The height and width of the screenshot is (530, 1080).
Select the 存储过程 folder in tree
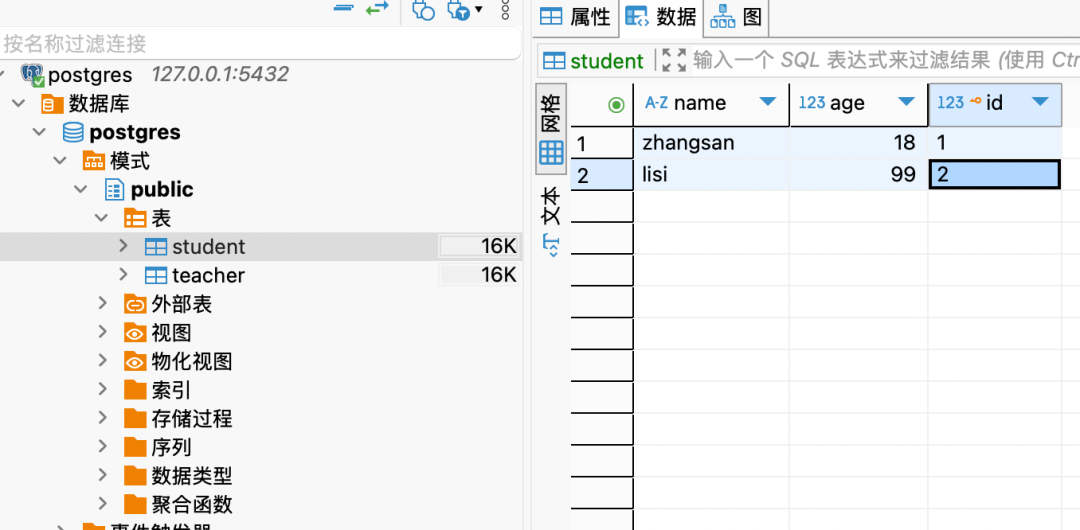click(191, 419)
